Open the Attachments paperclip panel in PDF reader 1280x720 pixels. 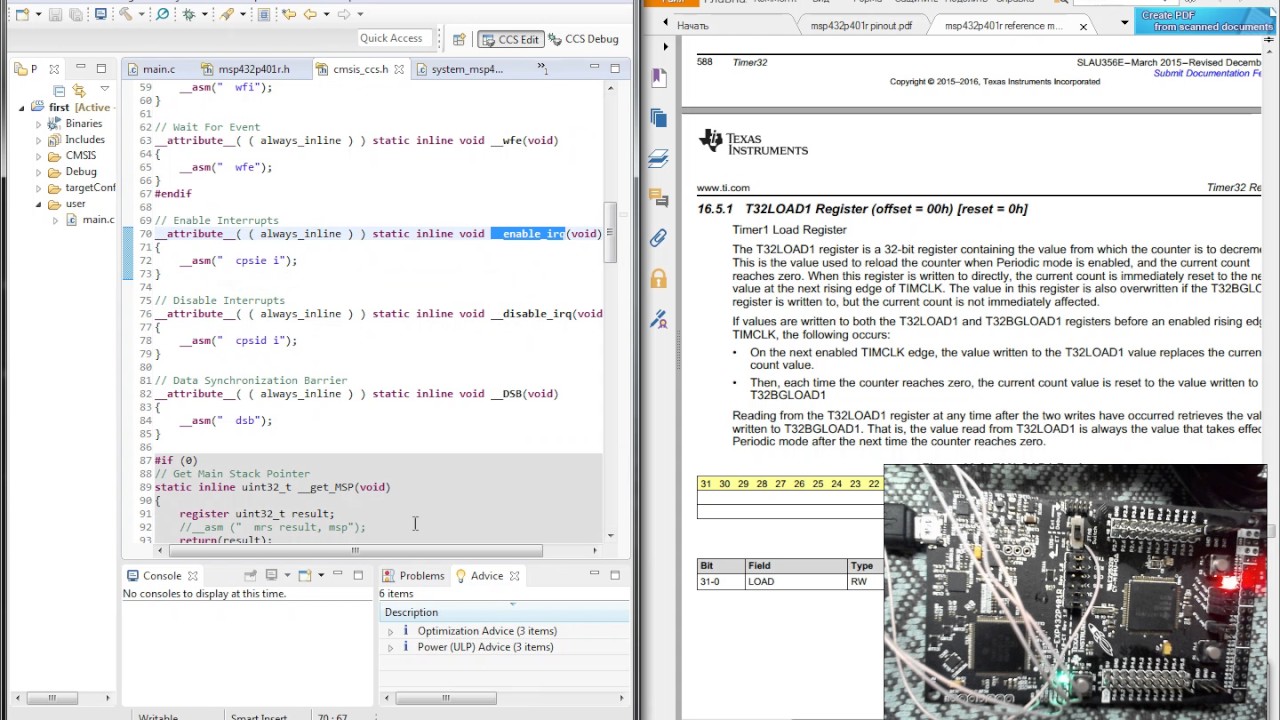(x=658, y=237)
